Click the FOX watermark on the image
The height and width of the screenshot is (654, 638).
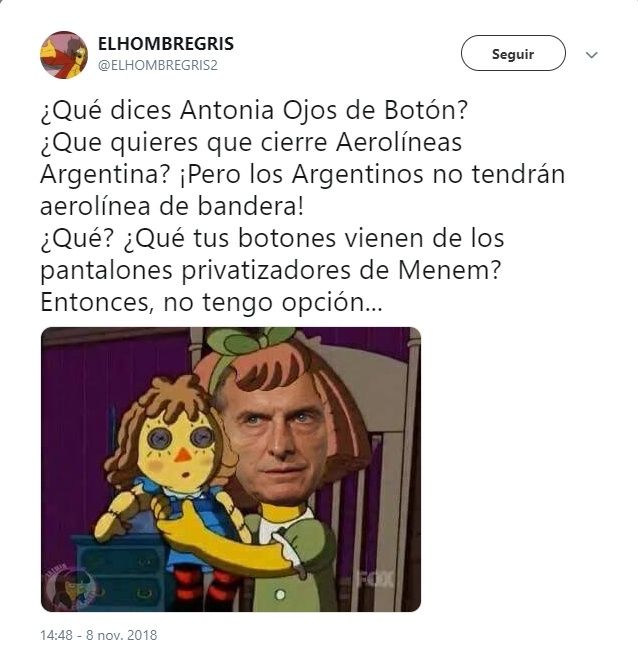[377, 580]
